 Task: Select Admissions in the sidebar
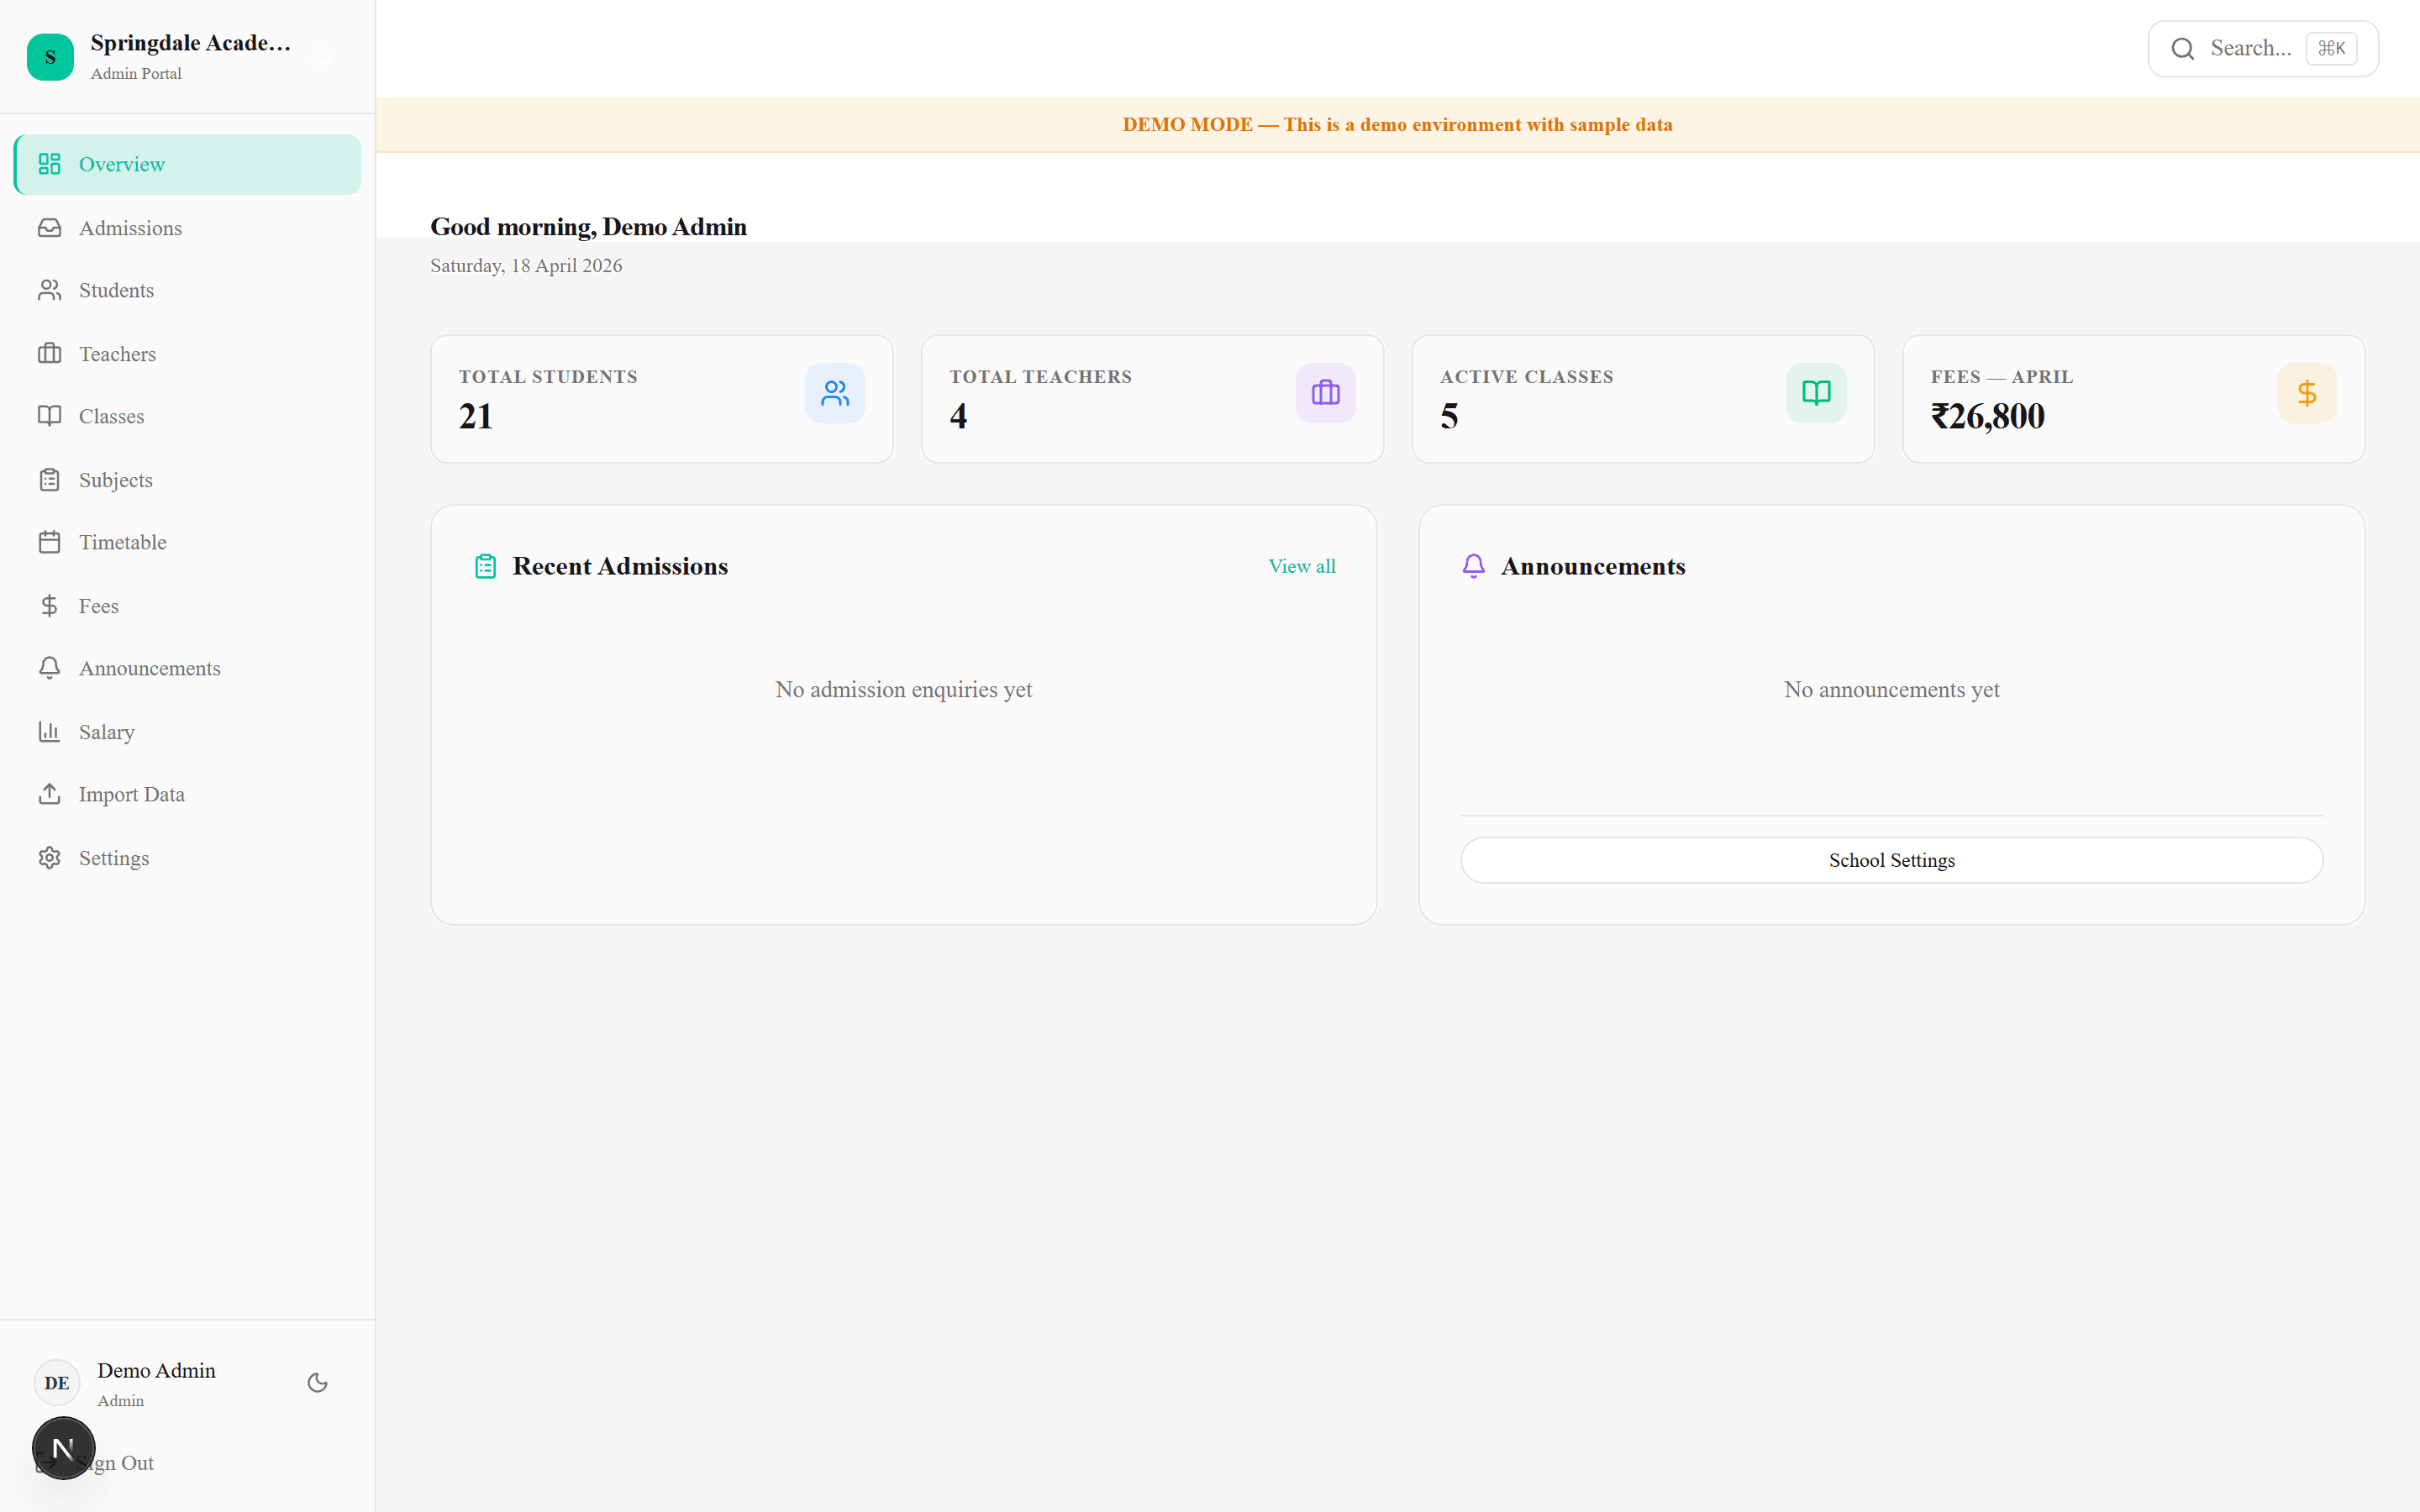pos(129,227)
